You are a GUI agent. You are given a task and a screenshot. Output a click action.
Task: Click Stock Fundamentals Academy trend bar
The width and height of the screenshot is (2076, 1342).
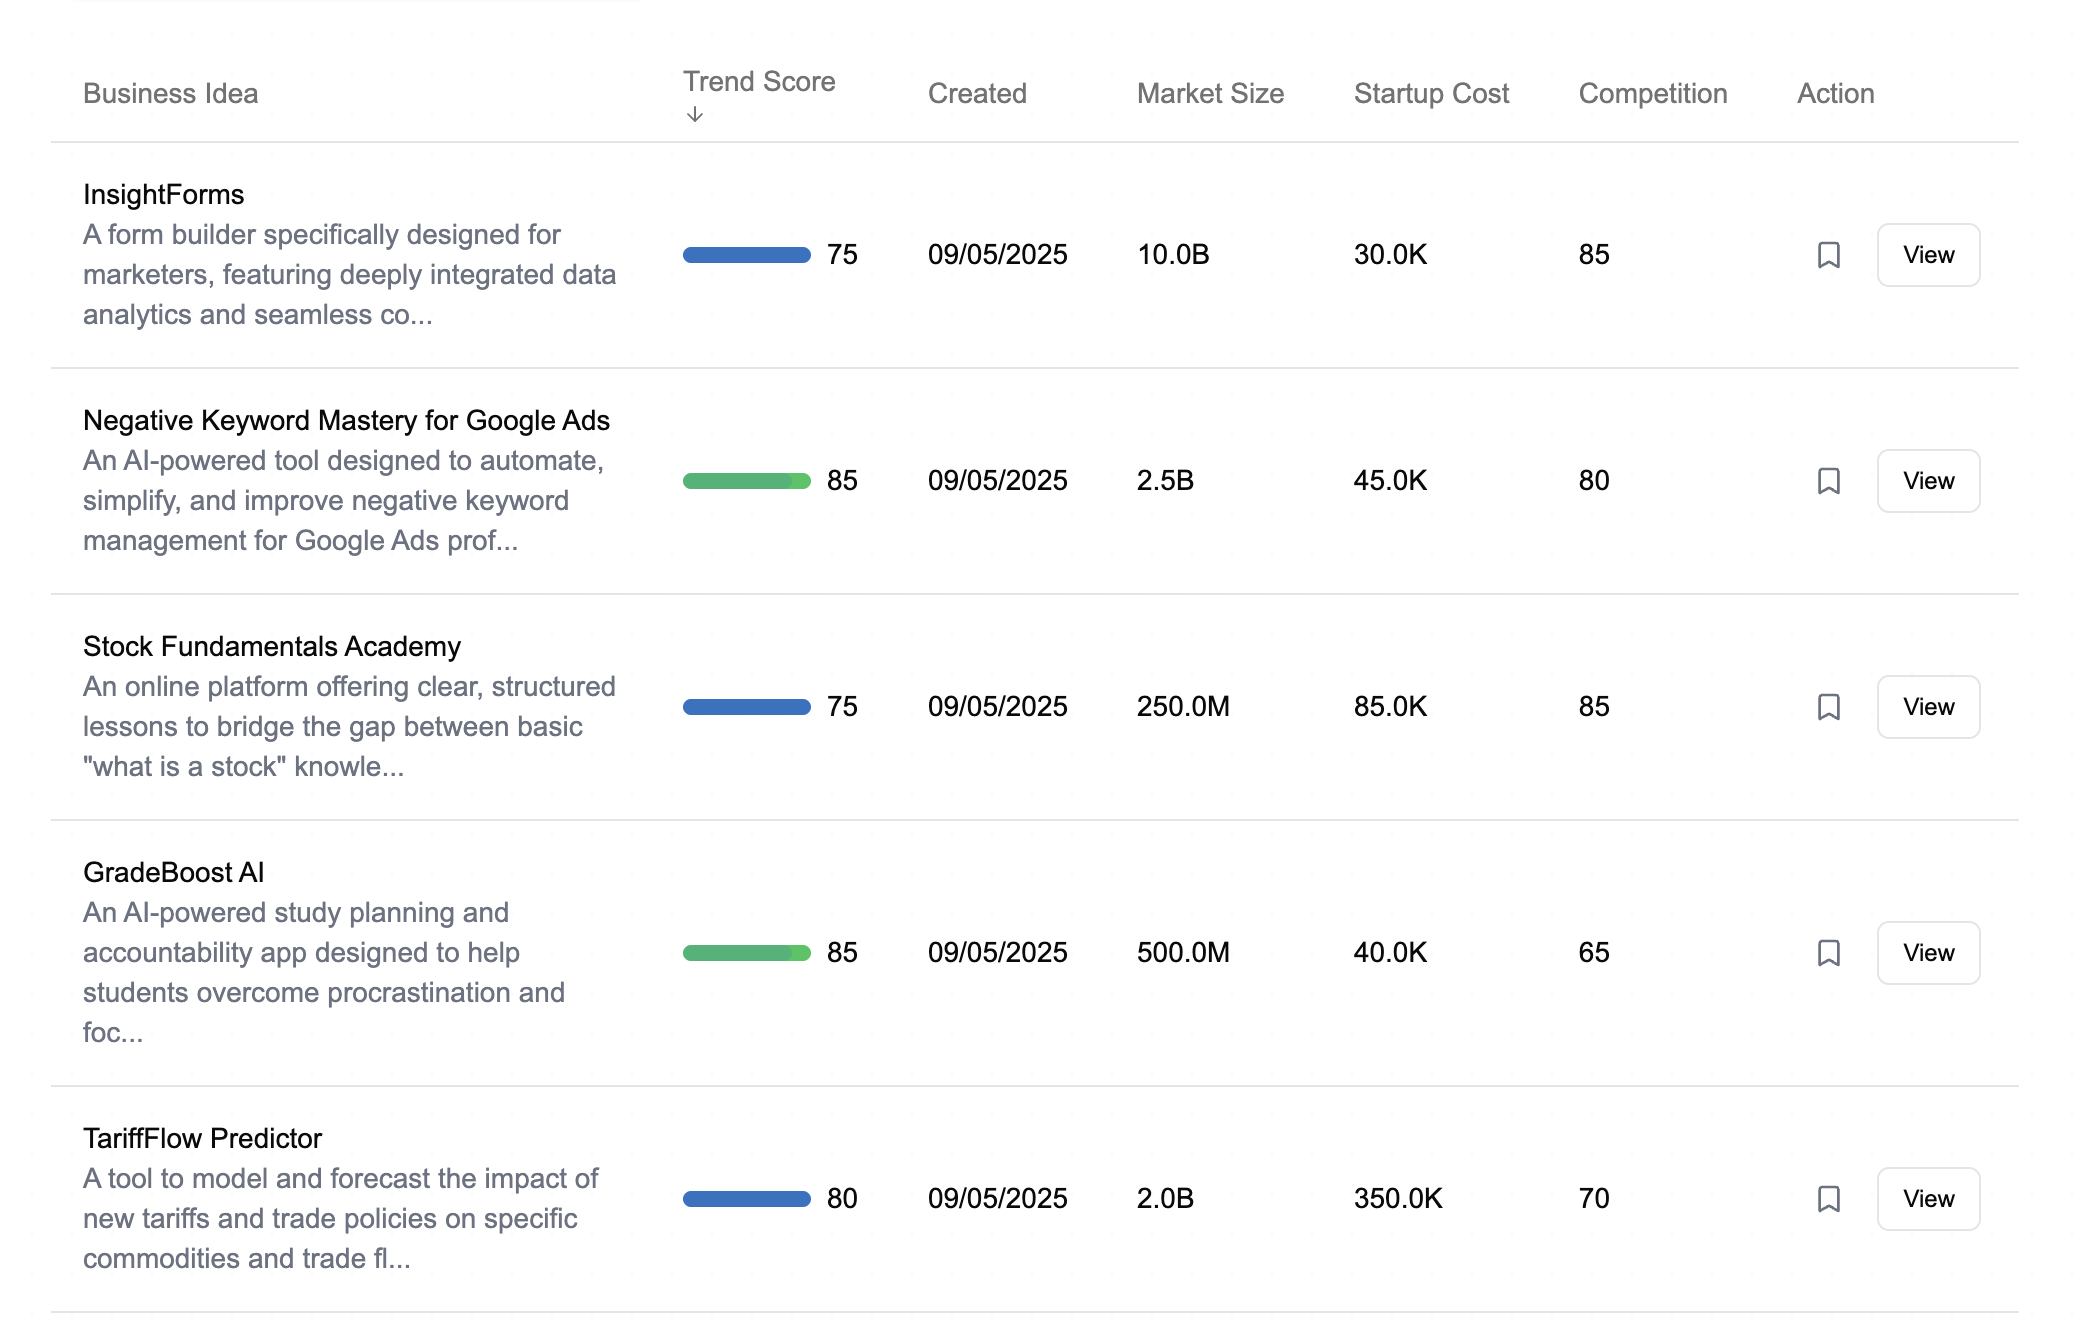(x=746, y=707)
